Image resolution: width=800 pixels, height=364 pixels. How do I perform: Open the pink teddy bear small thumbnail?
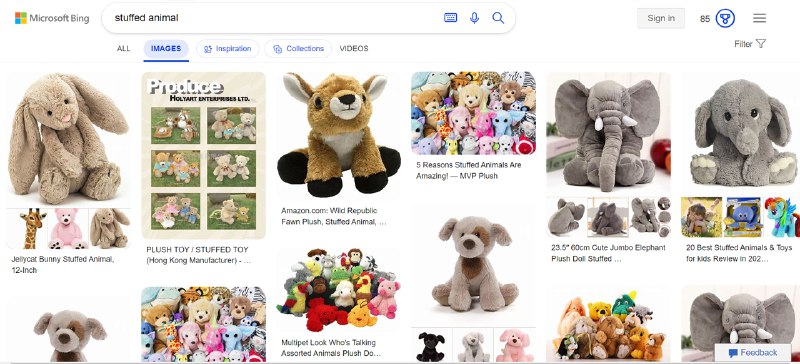(x=68, y=228)
